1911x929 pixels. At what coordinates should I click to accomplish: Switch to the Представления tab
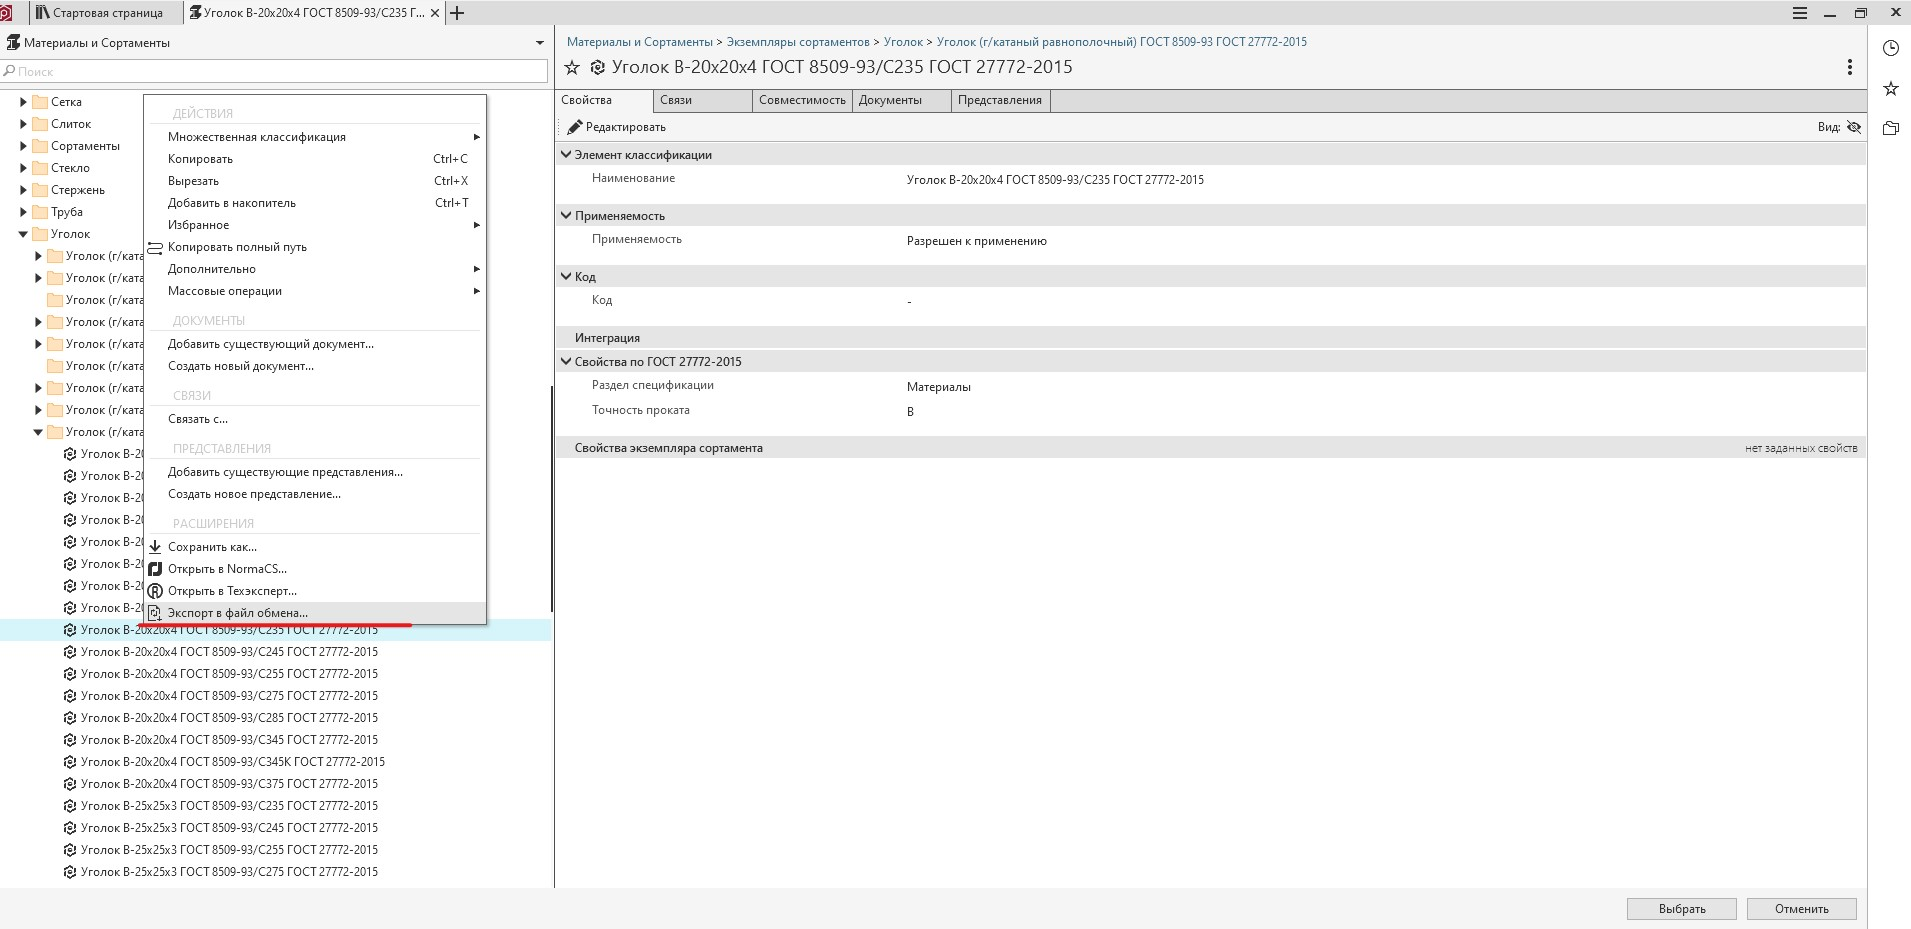point(1000,100)
